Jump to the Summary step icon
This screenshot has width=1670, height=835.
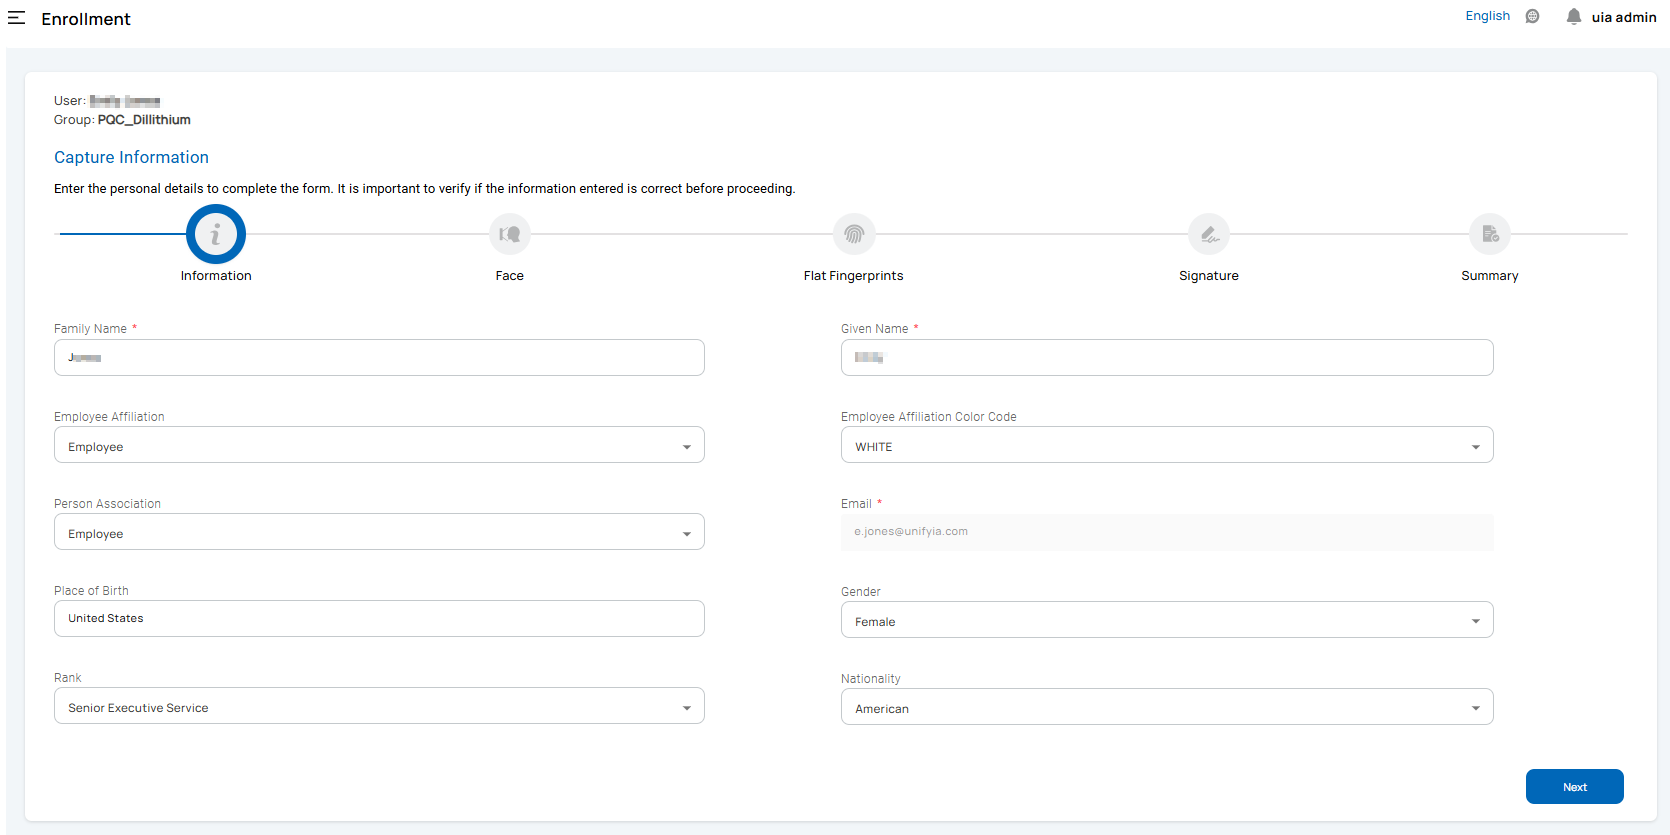[x=1489, y=234]
